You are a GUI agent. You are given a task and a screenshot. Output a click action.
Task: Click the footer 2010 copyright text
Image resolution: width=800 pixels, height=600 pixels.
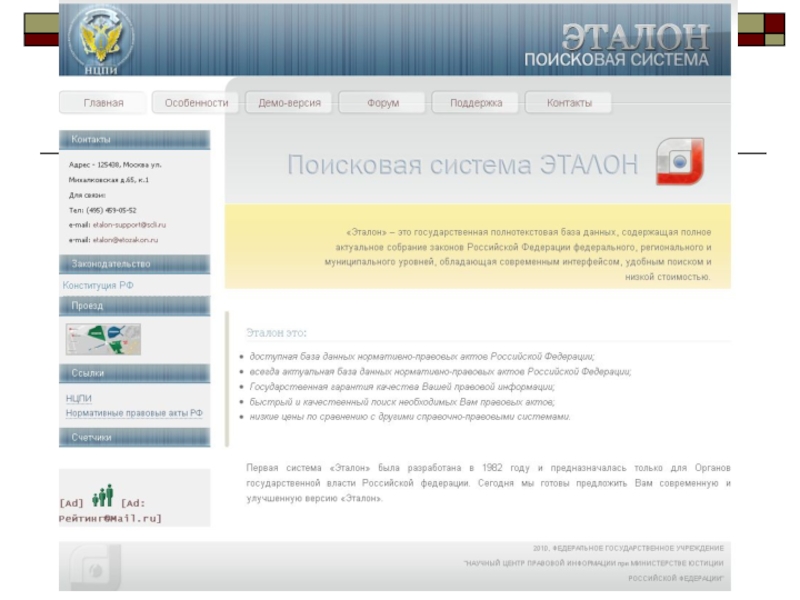594,563
